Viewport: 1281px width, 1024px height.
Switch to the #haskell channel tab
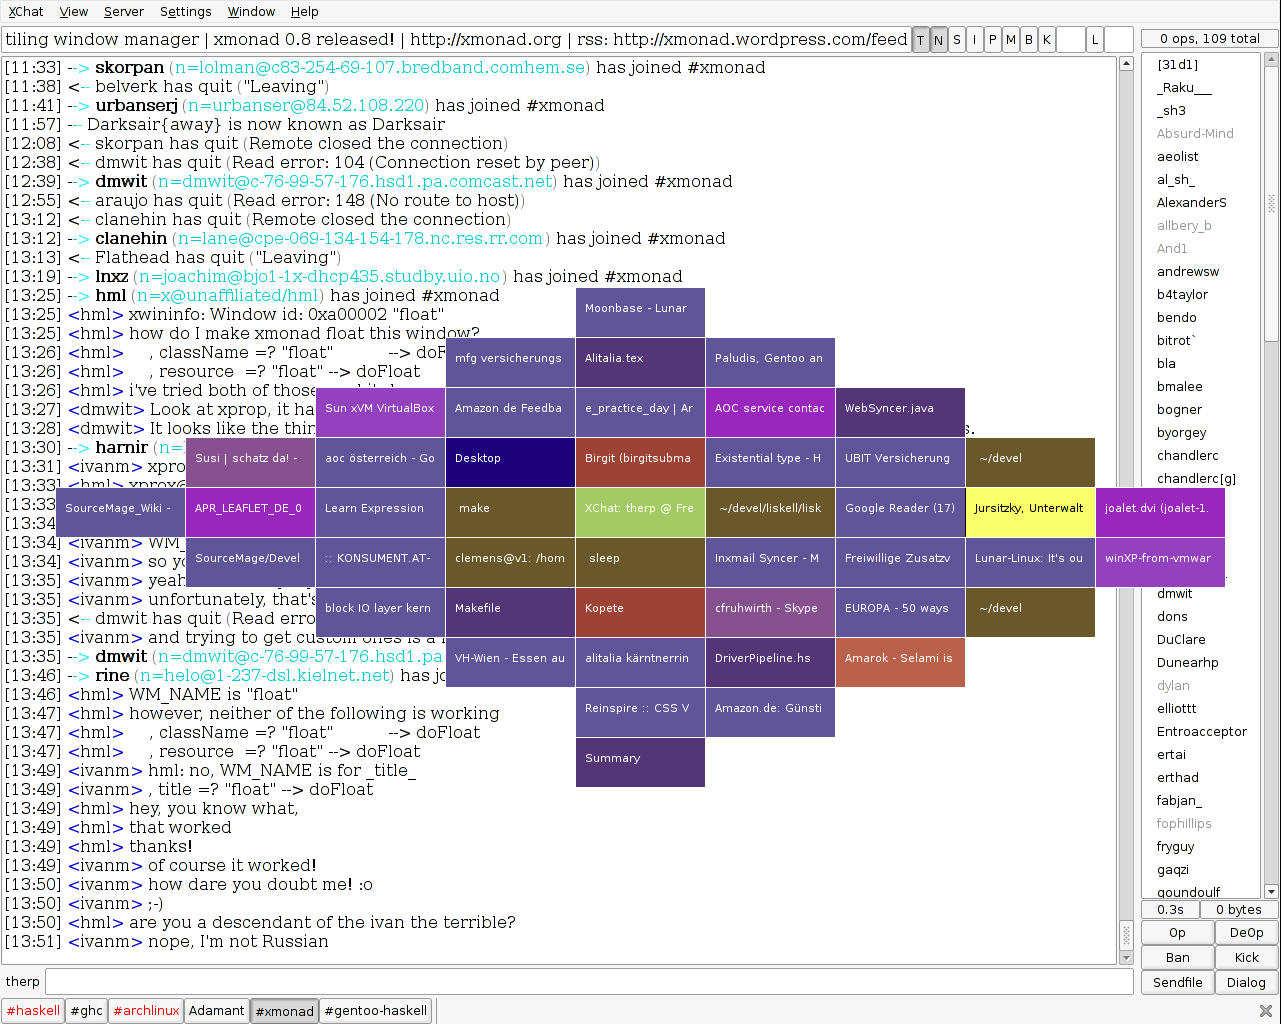[33, 1010]
